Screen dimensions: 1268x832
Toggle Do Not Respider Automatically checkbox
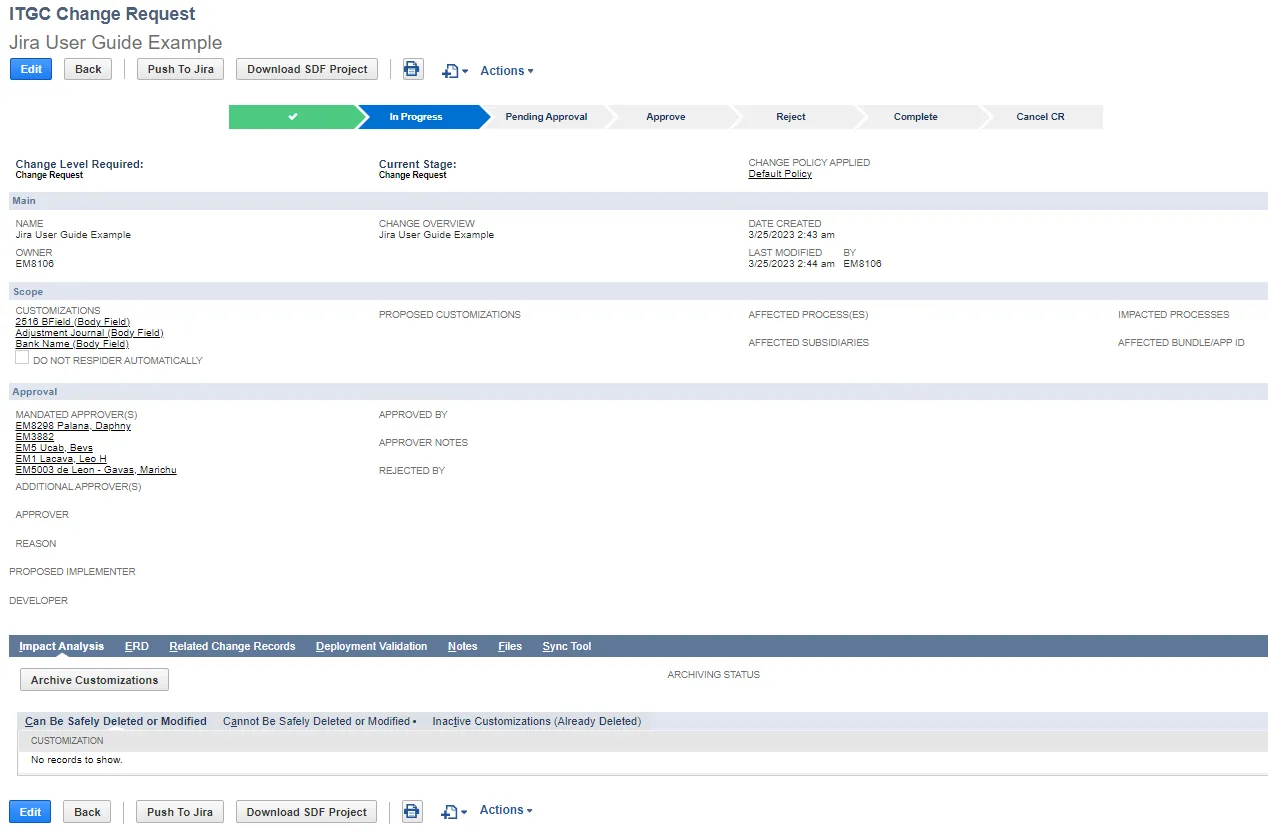pos(22,358)
